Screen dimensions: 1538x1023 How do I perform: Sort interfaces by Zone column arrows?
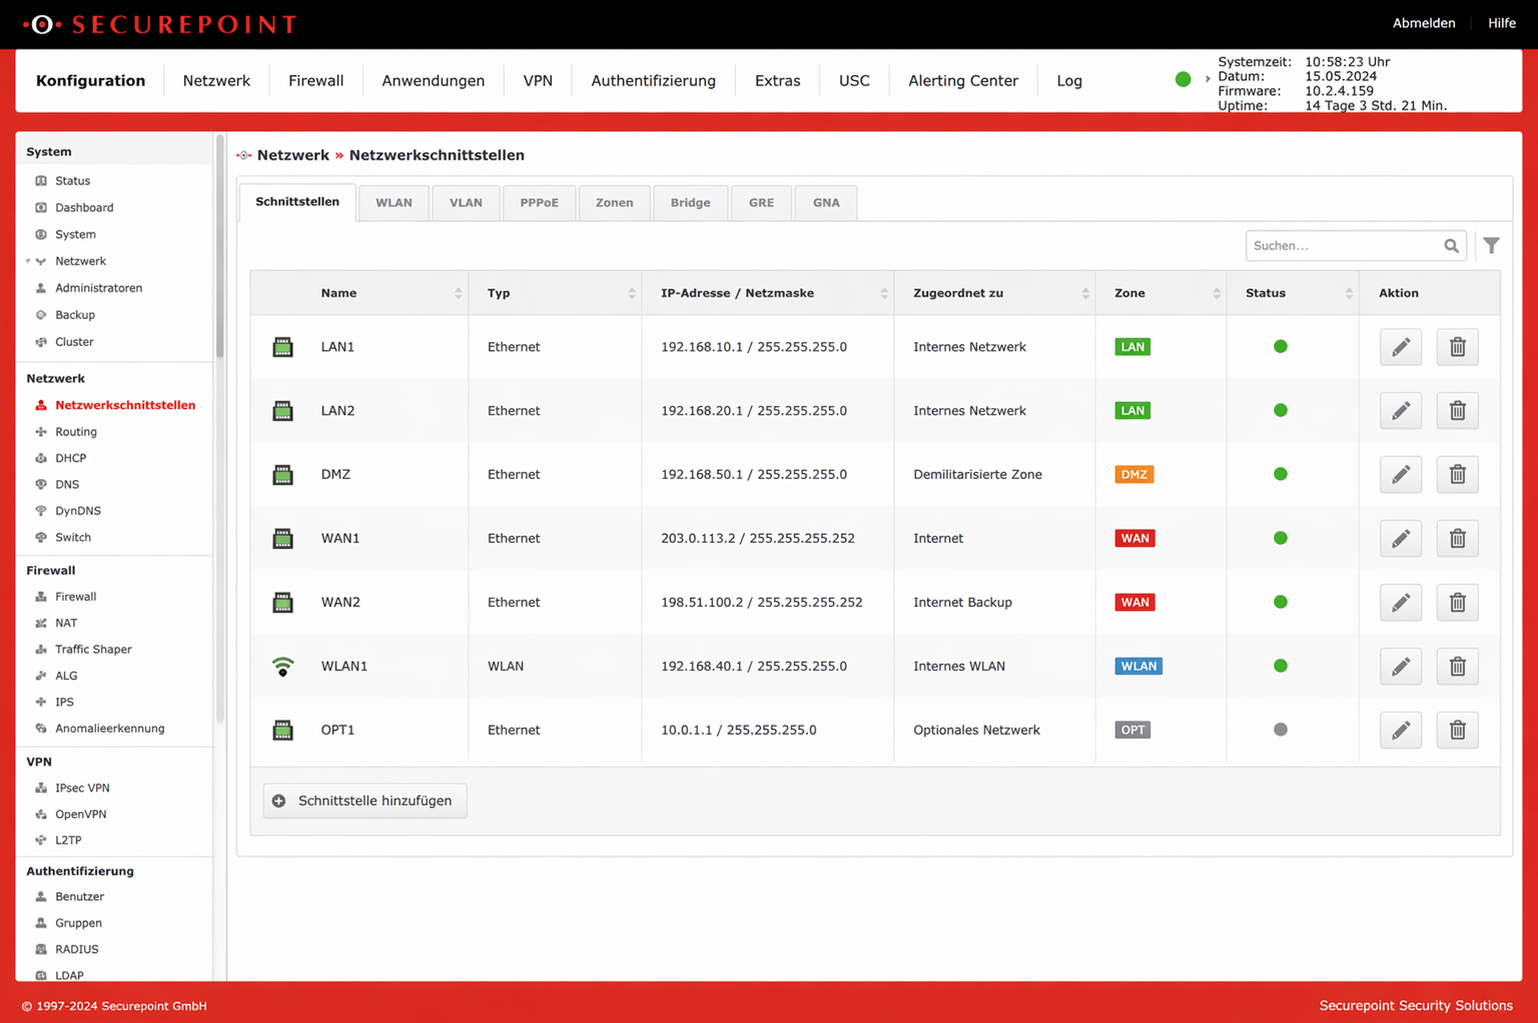[x=1216, y=293]
